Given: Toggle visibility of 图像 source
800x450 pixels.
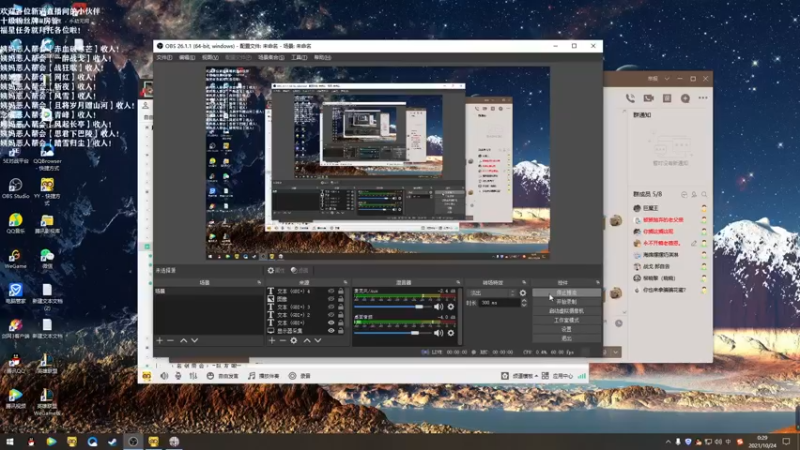Looking at the screenshot, I should (331, 299).
